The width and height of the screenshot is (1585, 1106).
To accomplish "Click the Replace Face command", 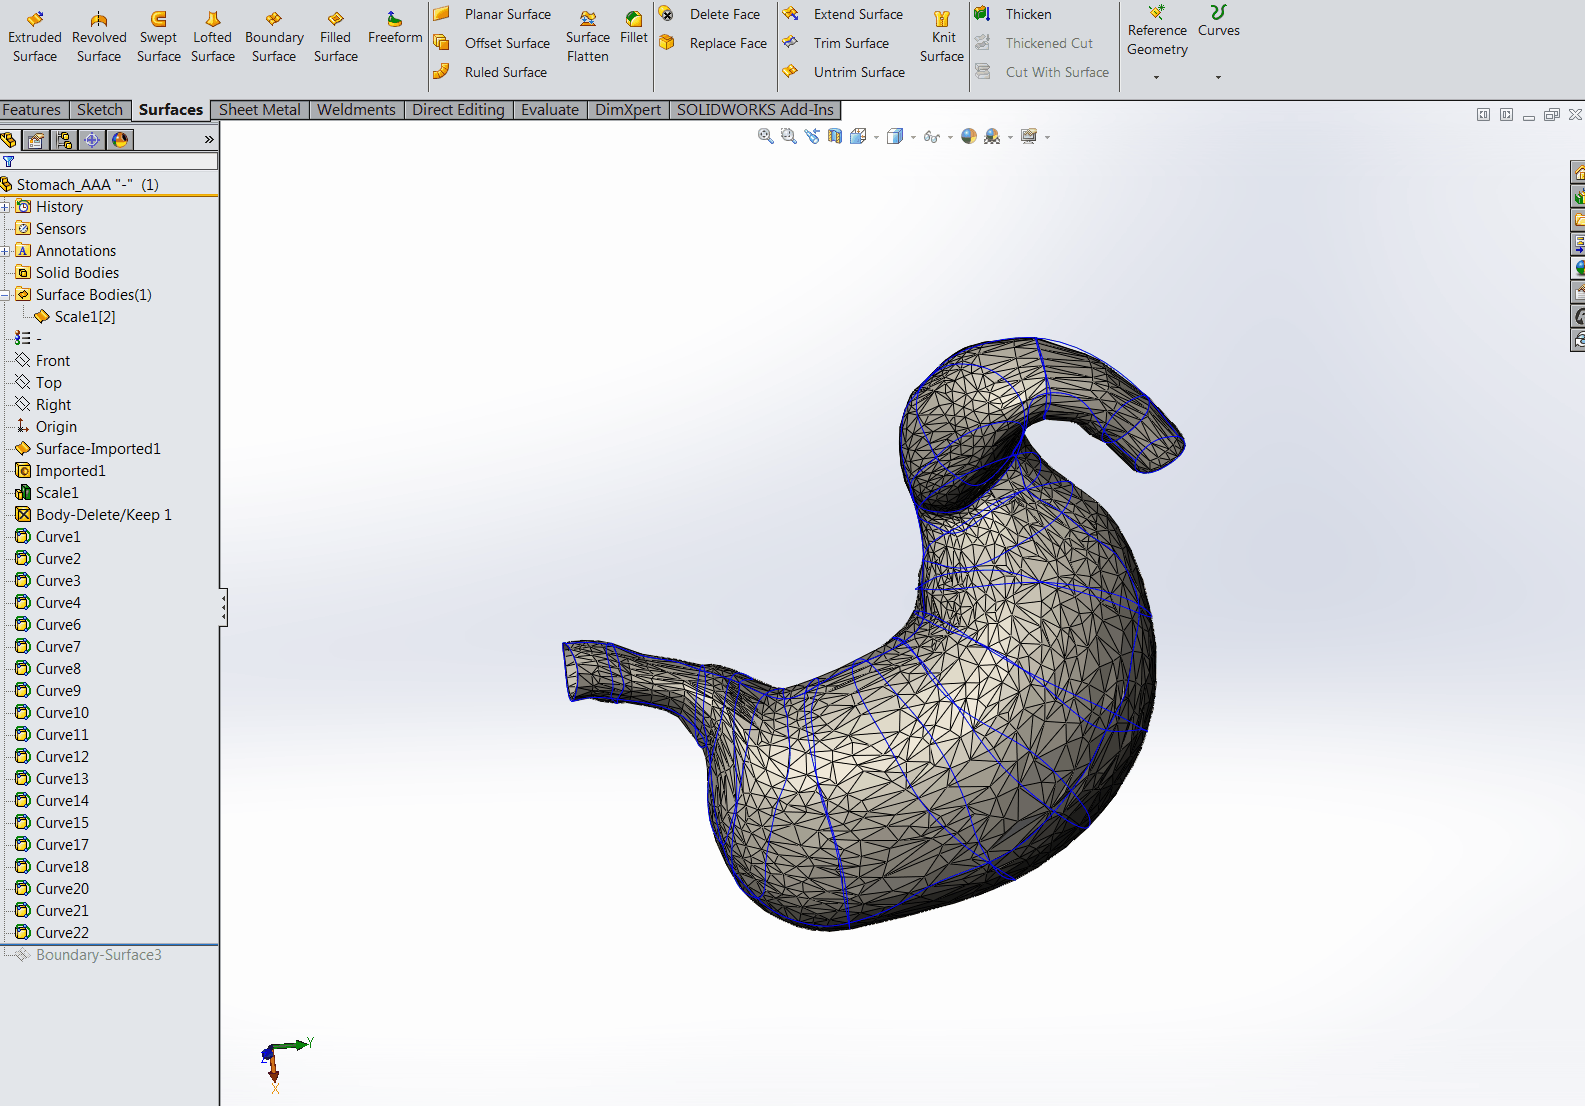I will coord(713,43).
